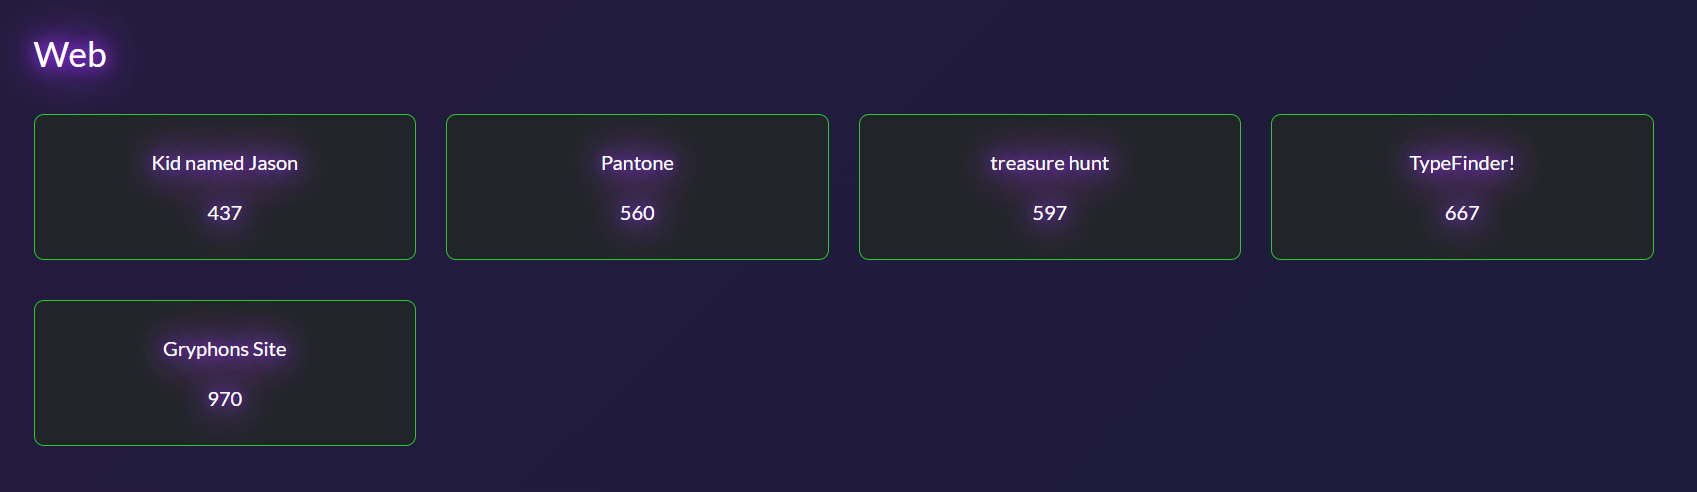Click the 'treasure hunt' title text
The image size is (1697, 492).
1049,163
